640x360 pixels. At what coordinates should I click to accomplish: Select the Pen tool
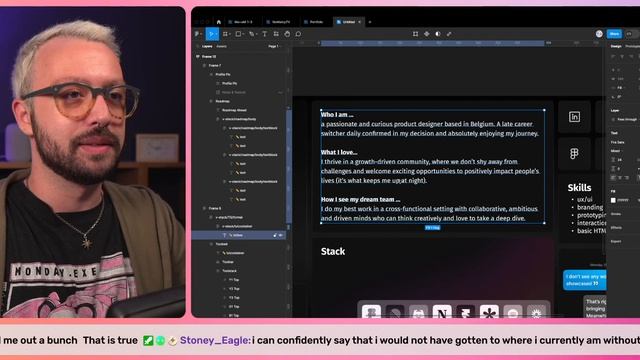click(251, 34)
